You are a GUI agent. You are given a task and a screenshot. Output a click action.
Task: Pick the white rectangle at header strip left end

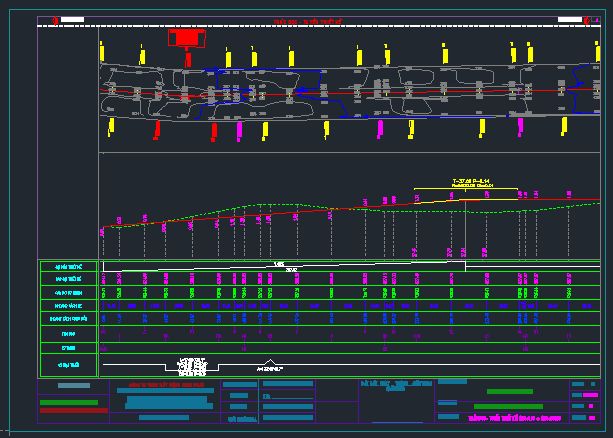point(72,20)
